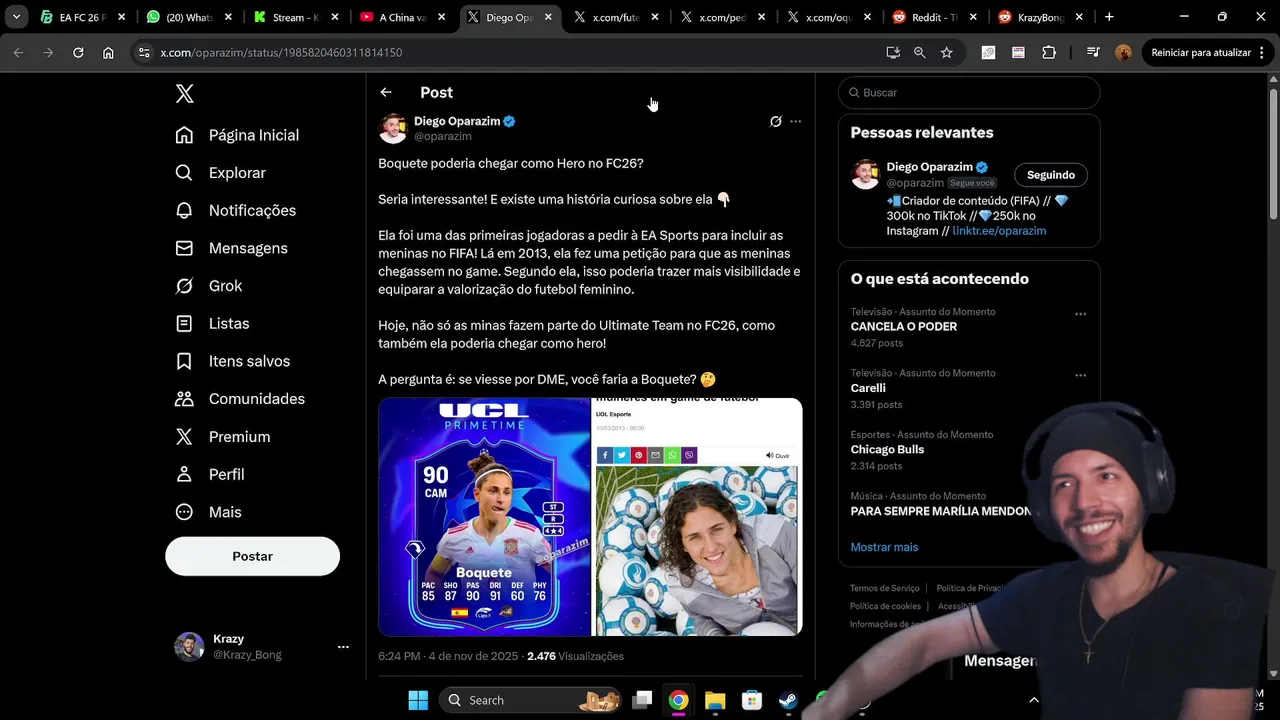Open linktr.ee/oparazim link
Viewport: 1280px width, 720px height.
coord(999,231)
